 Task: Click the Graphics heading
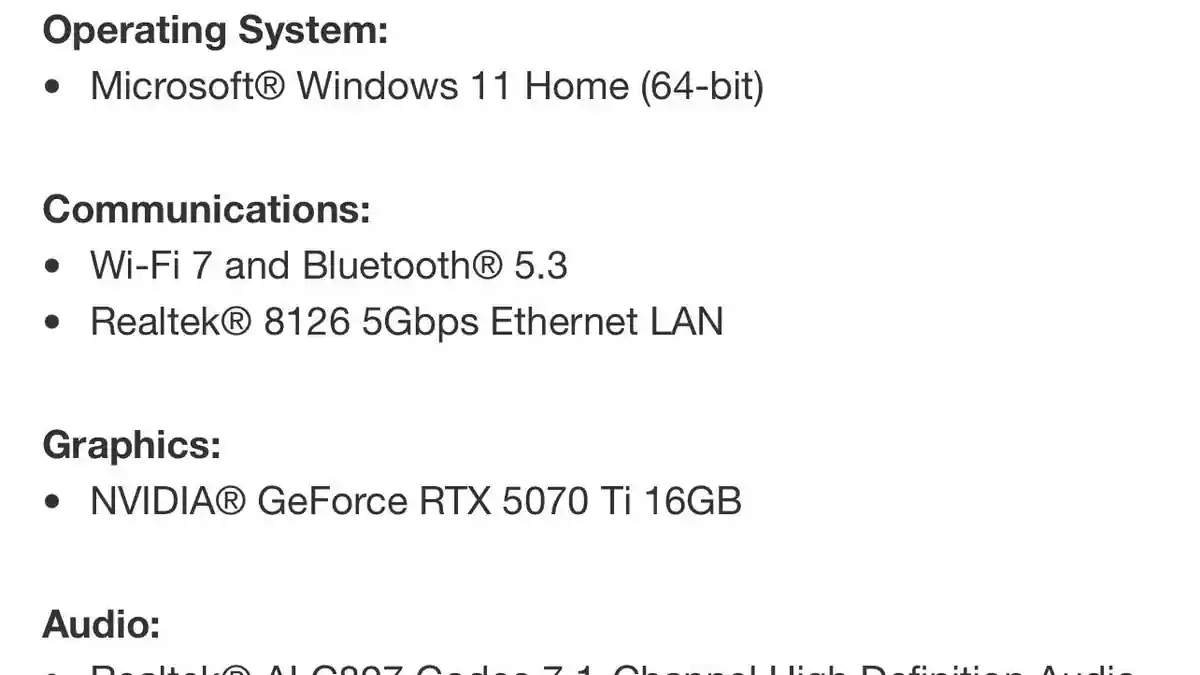[x=131, y=444]
